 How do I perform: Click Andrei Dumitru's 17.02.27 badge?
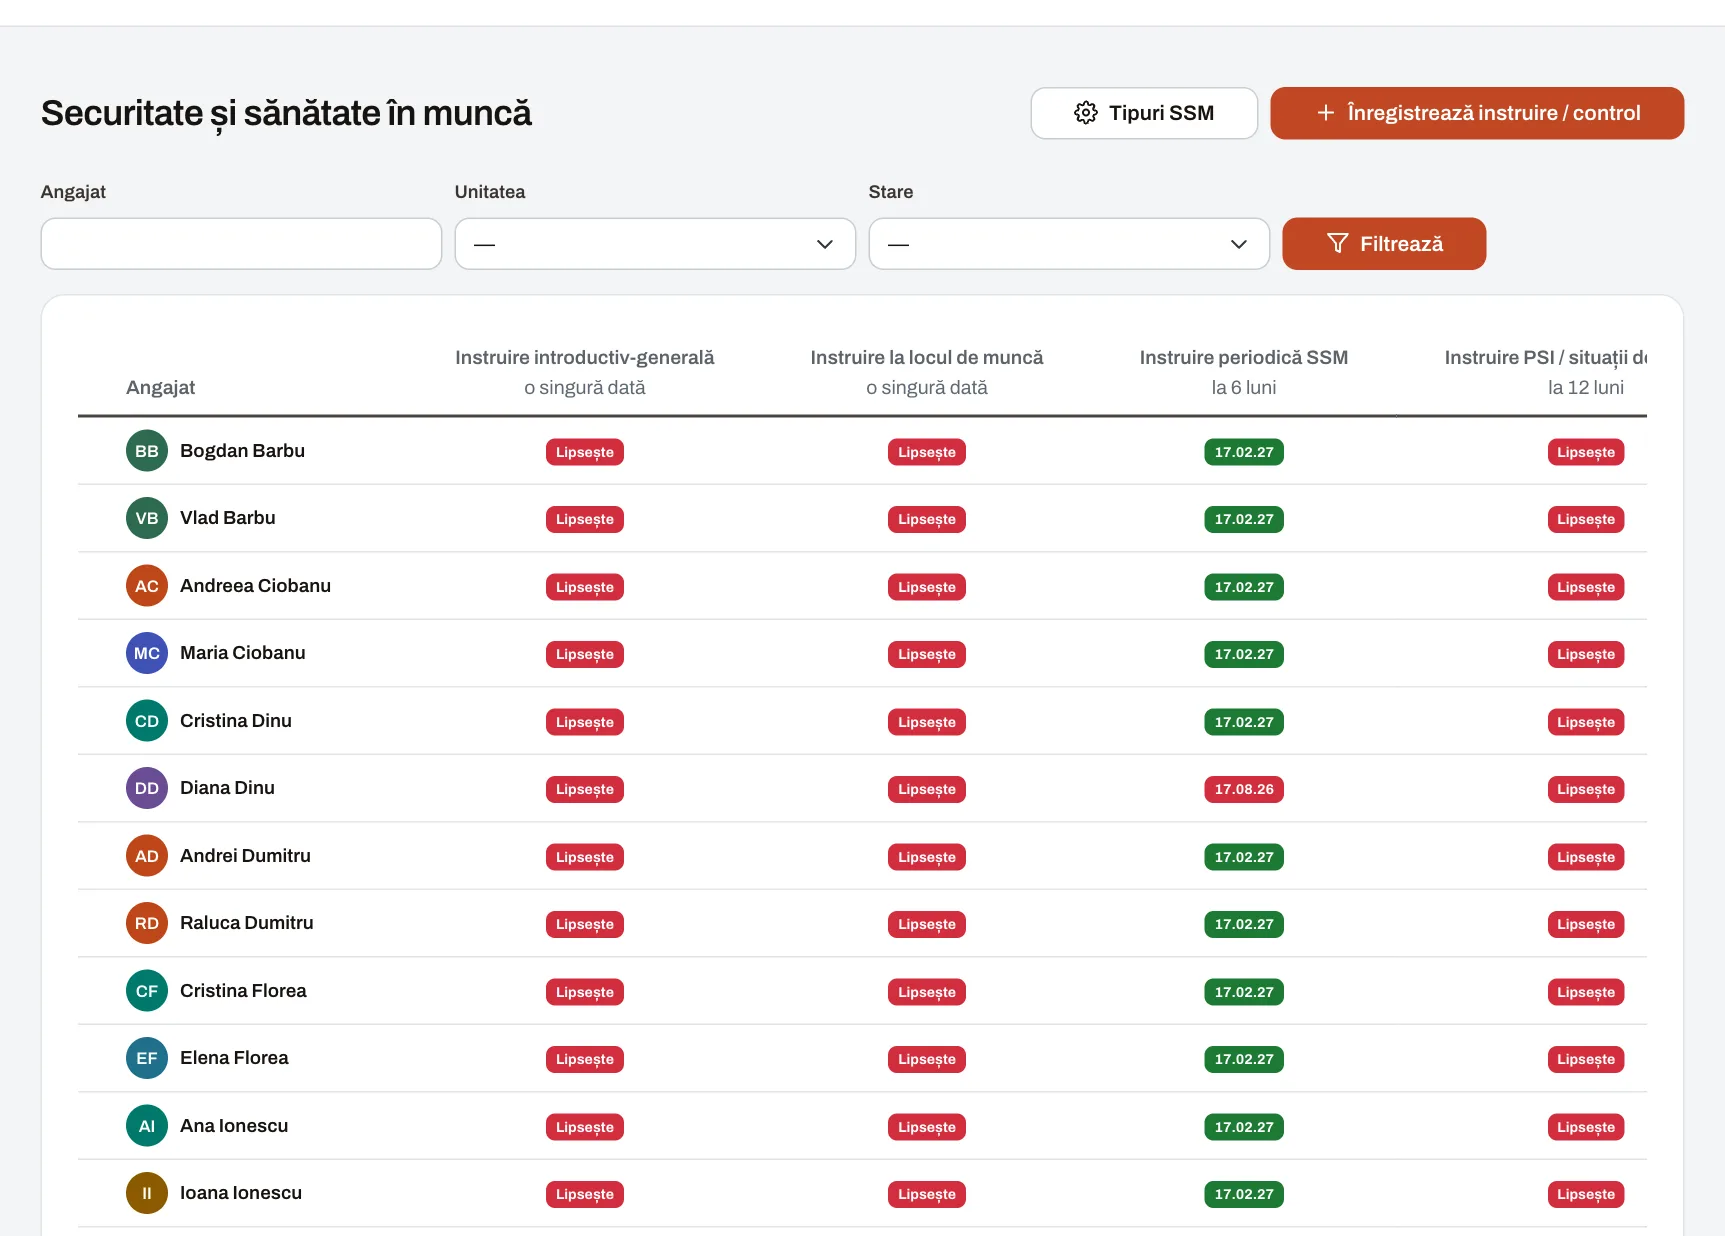click(1244, 857)
